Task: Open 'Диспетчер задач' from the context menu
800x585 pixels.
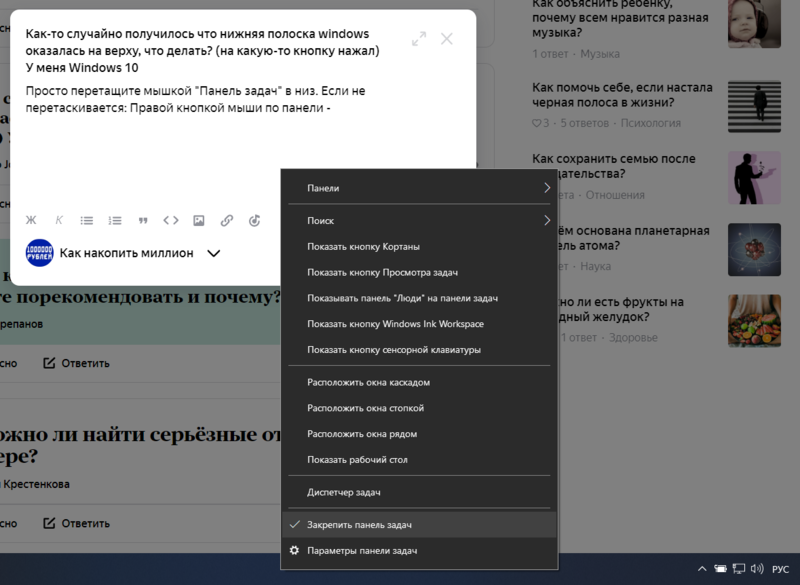Action: [x=419, y=492]
